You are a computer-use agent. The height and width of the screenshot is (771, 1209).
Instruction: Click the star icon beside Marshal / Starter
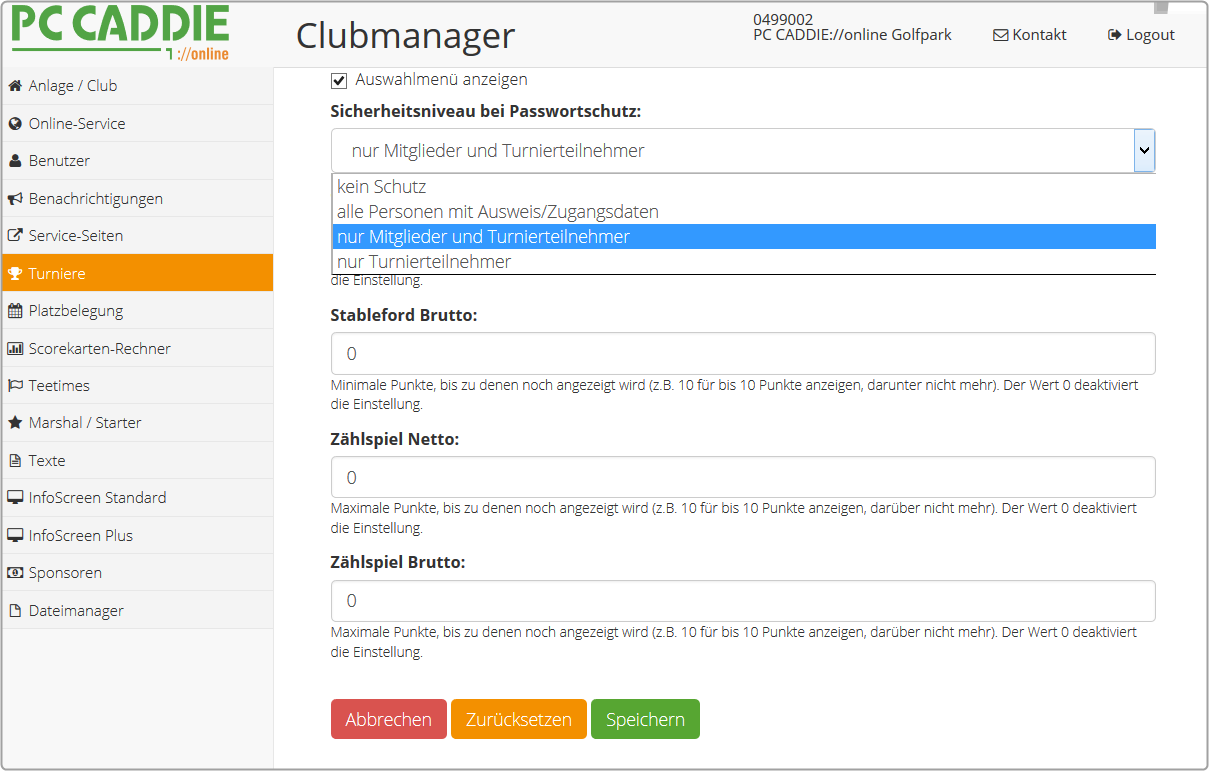15,423
